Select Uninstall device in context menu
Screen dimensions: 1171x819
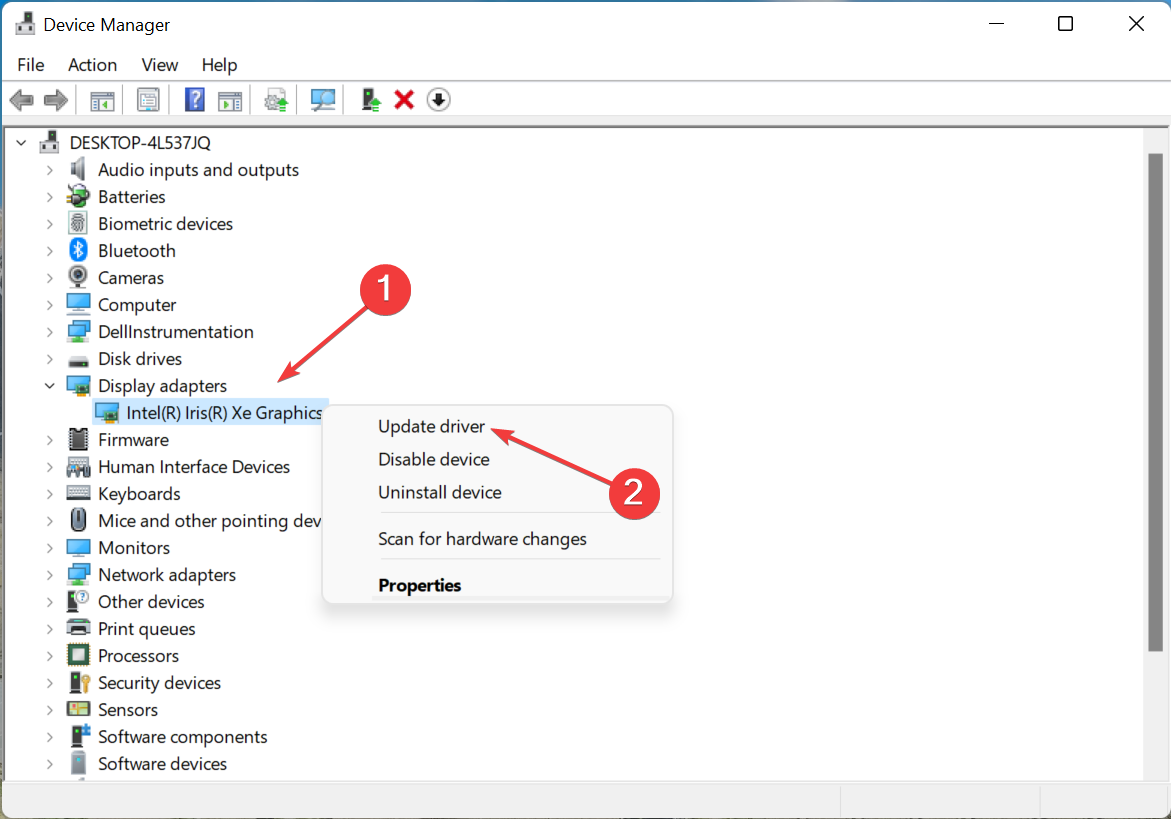tap(439, 492)
